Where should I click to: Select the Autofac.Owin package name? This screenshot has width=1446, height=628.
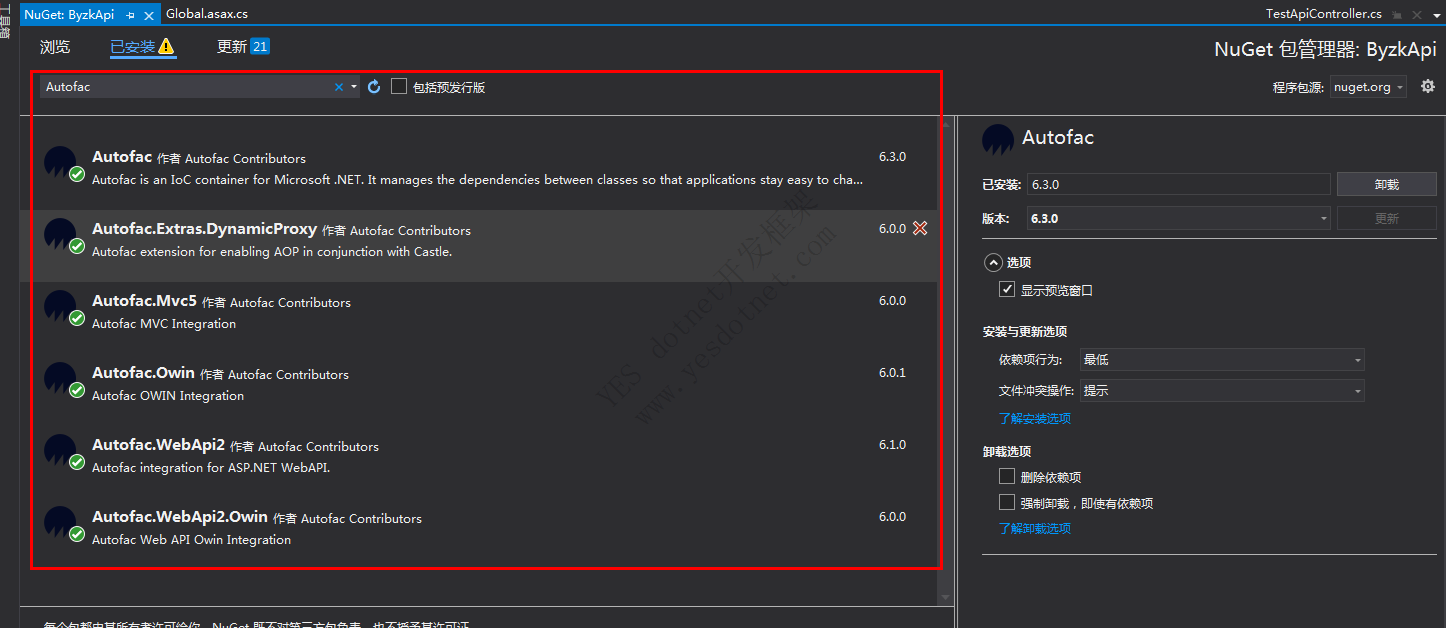143,373
